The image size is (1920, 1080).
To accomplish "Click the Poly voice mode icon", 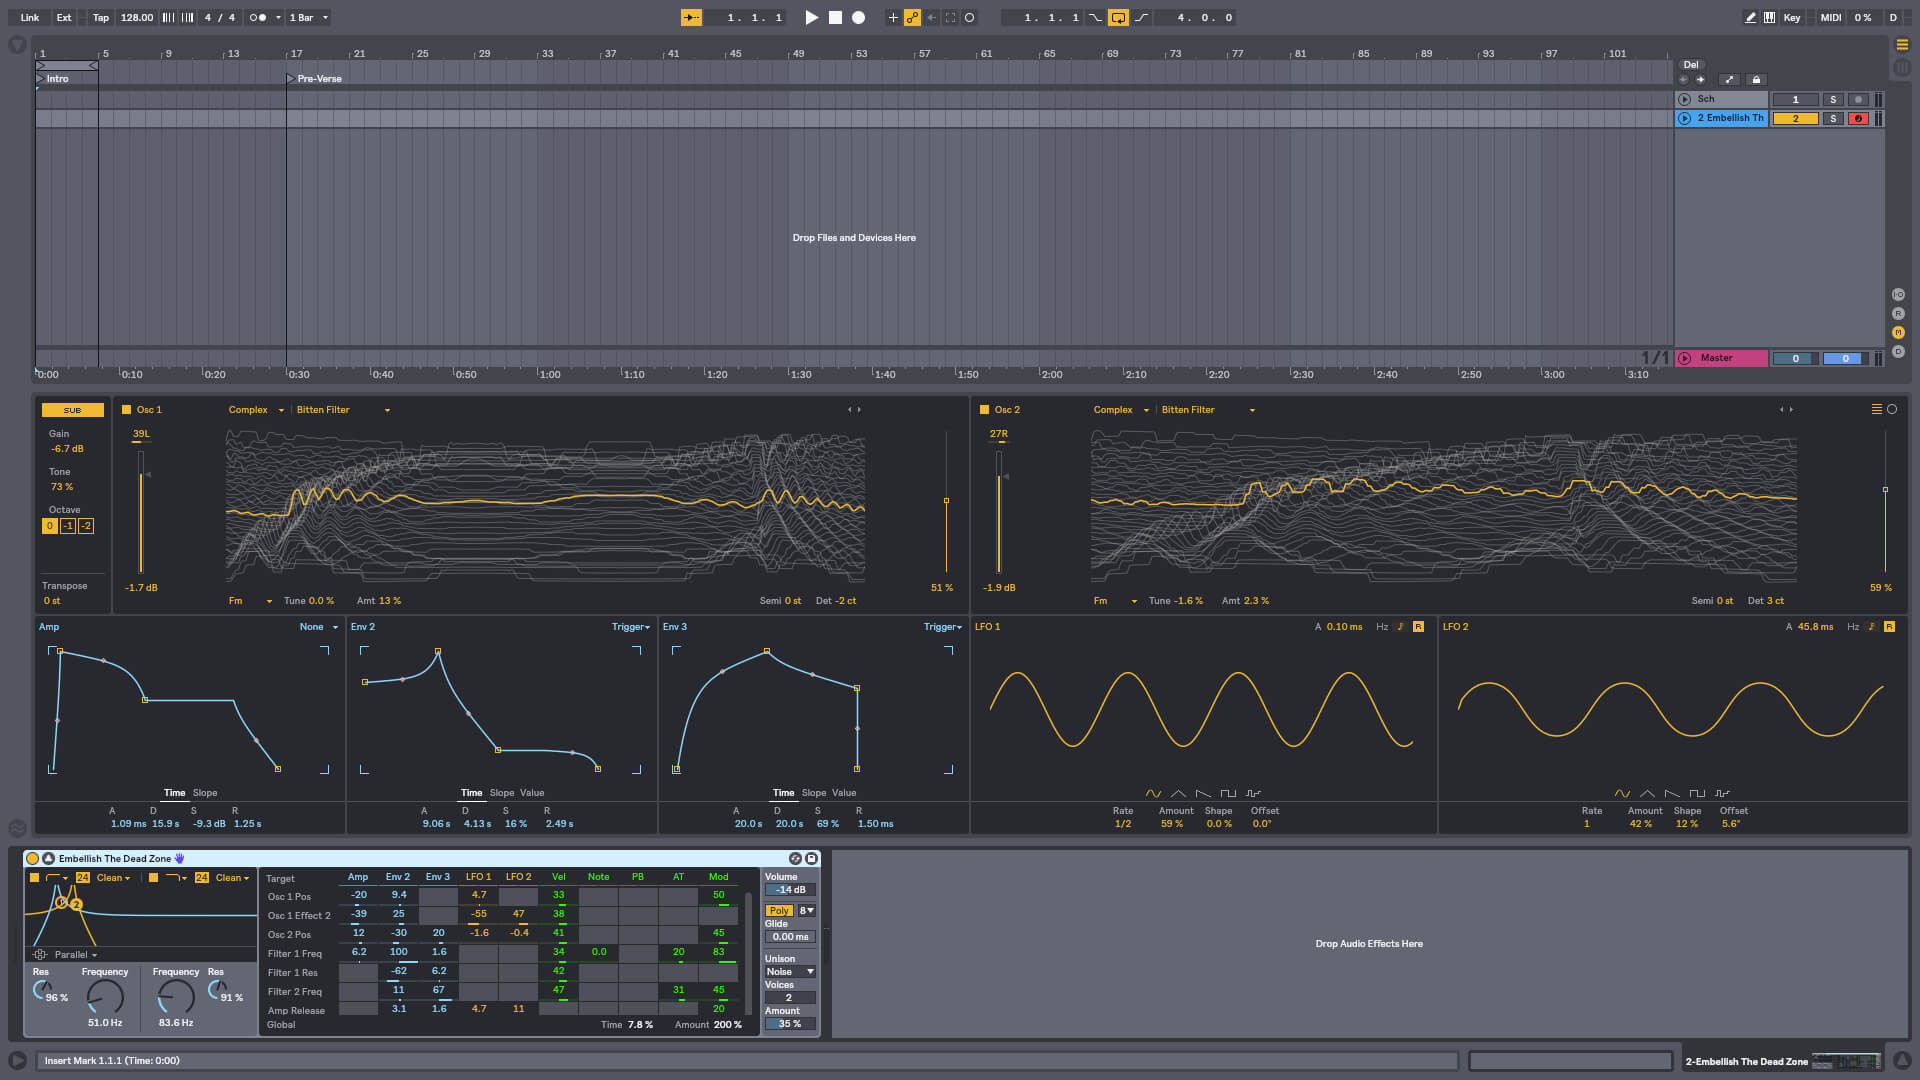I will coord(777,909).
